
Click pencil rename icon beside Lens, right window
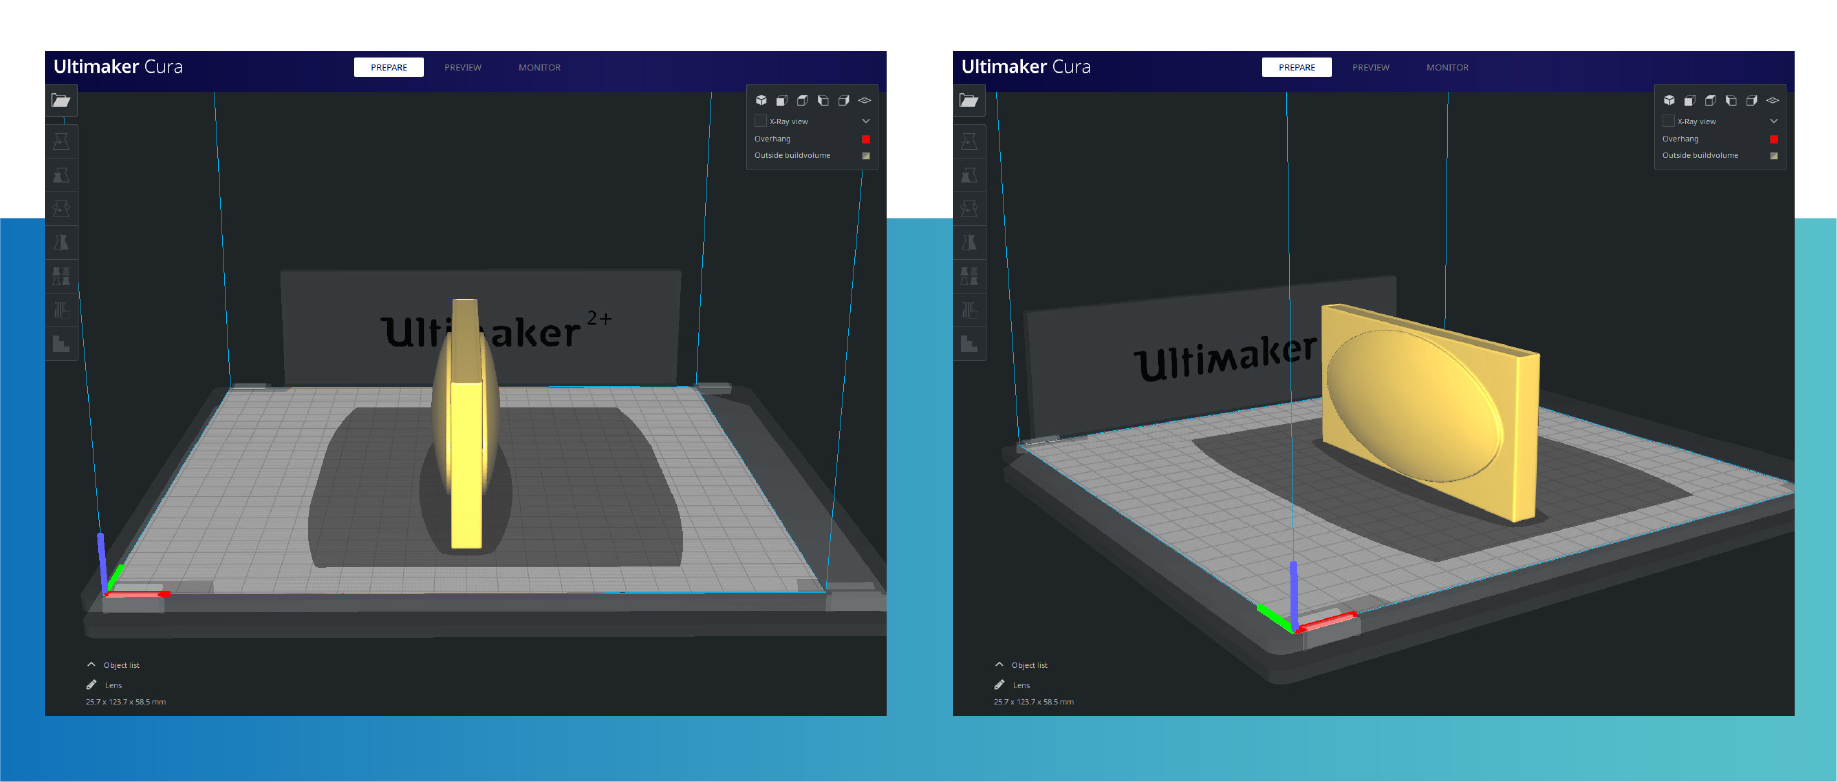point(999,685)
